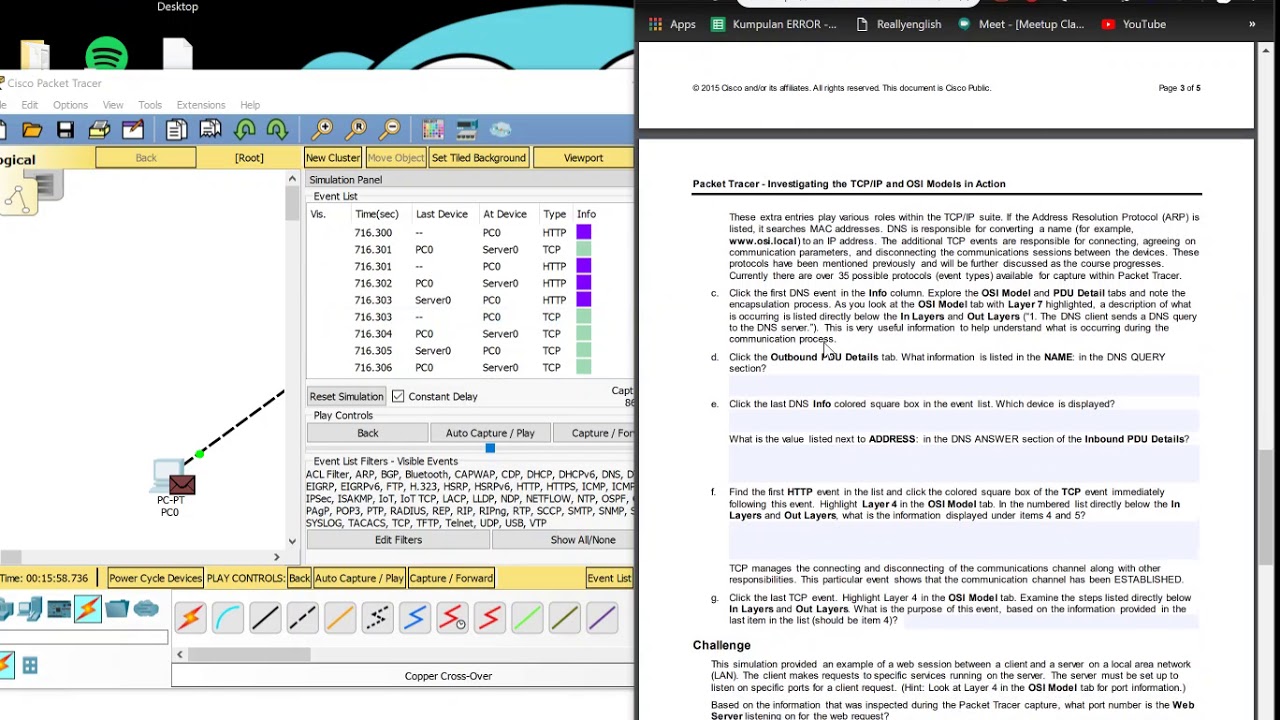This screenshot has height=720, width=1280.
Task: Click the cloud icon in the toolbar
Action: 501,130
